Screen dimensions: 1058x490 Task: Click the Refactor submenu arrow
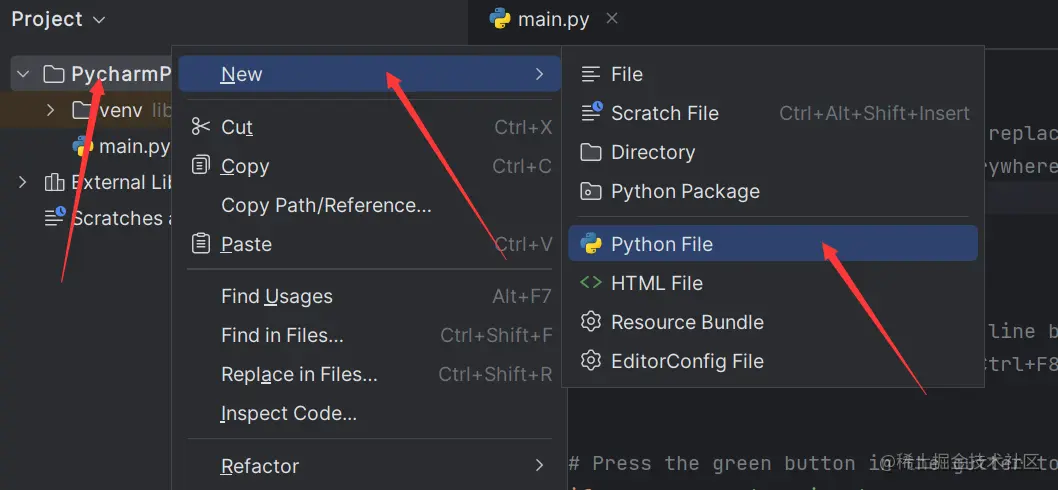coord(539,466)
